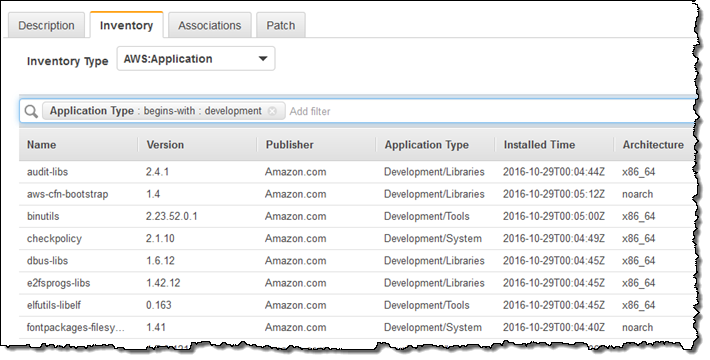Image resolution: width=710 pixels, height=360 pixels.
Task: Switch to the Associations tab
Action: (210, 26)
